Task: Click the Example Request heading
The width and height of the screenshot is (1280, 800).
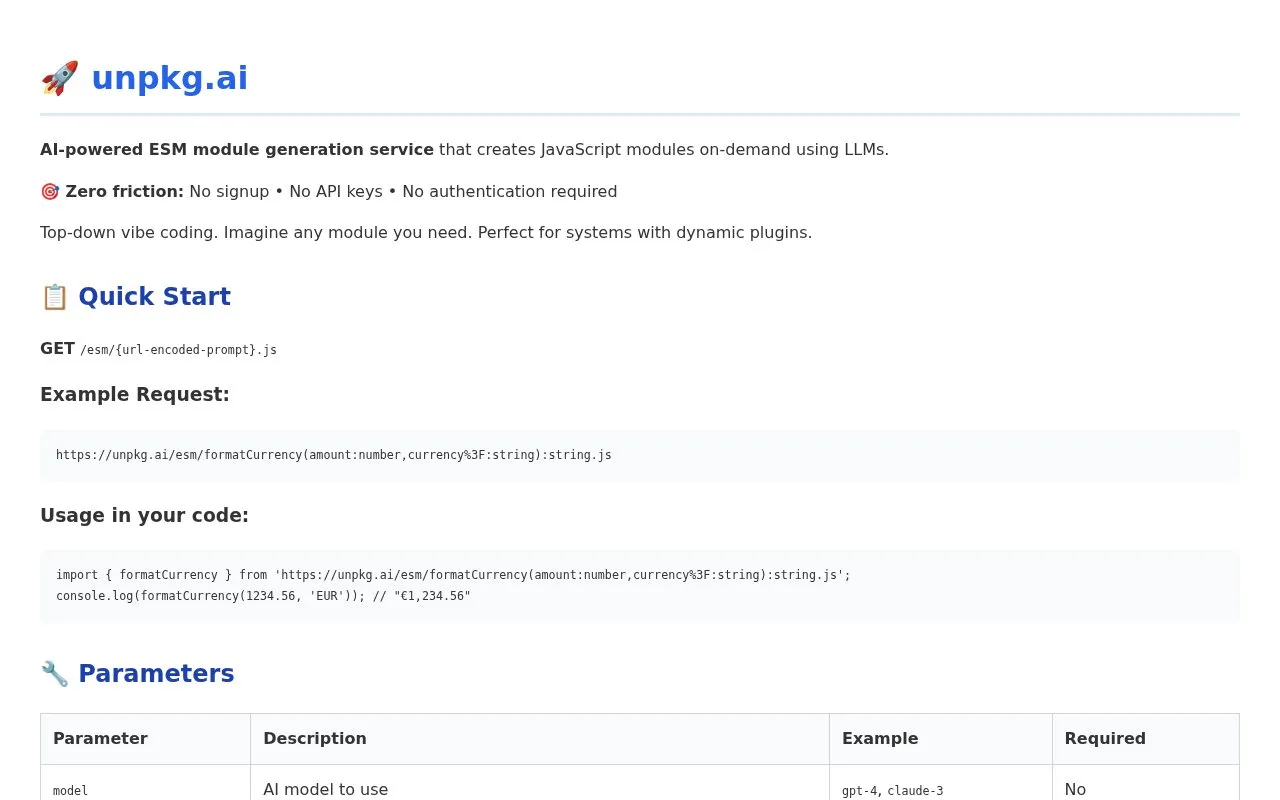Action: [x=135, y=394]
